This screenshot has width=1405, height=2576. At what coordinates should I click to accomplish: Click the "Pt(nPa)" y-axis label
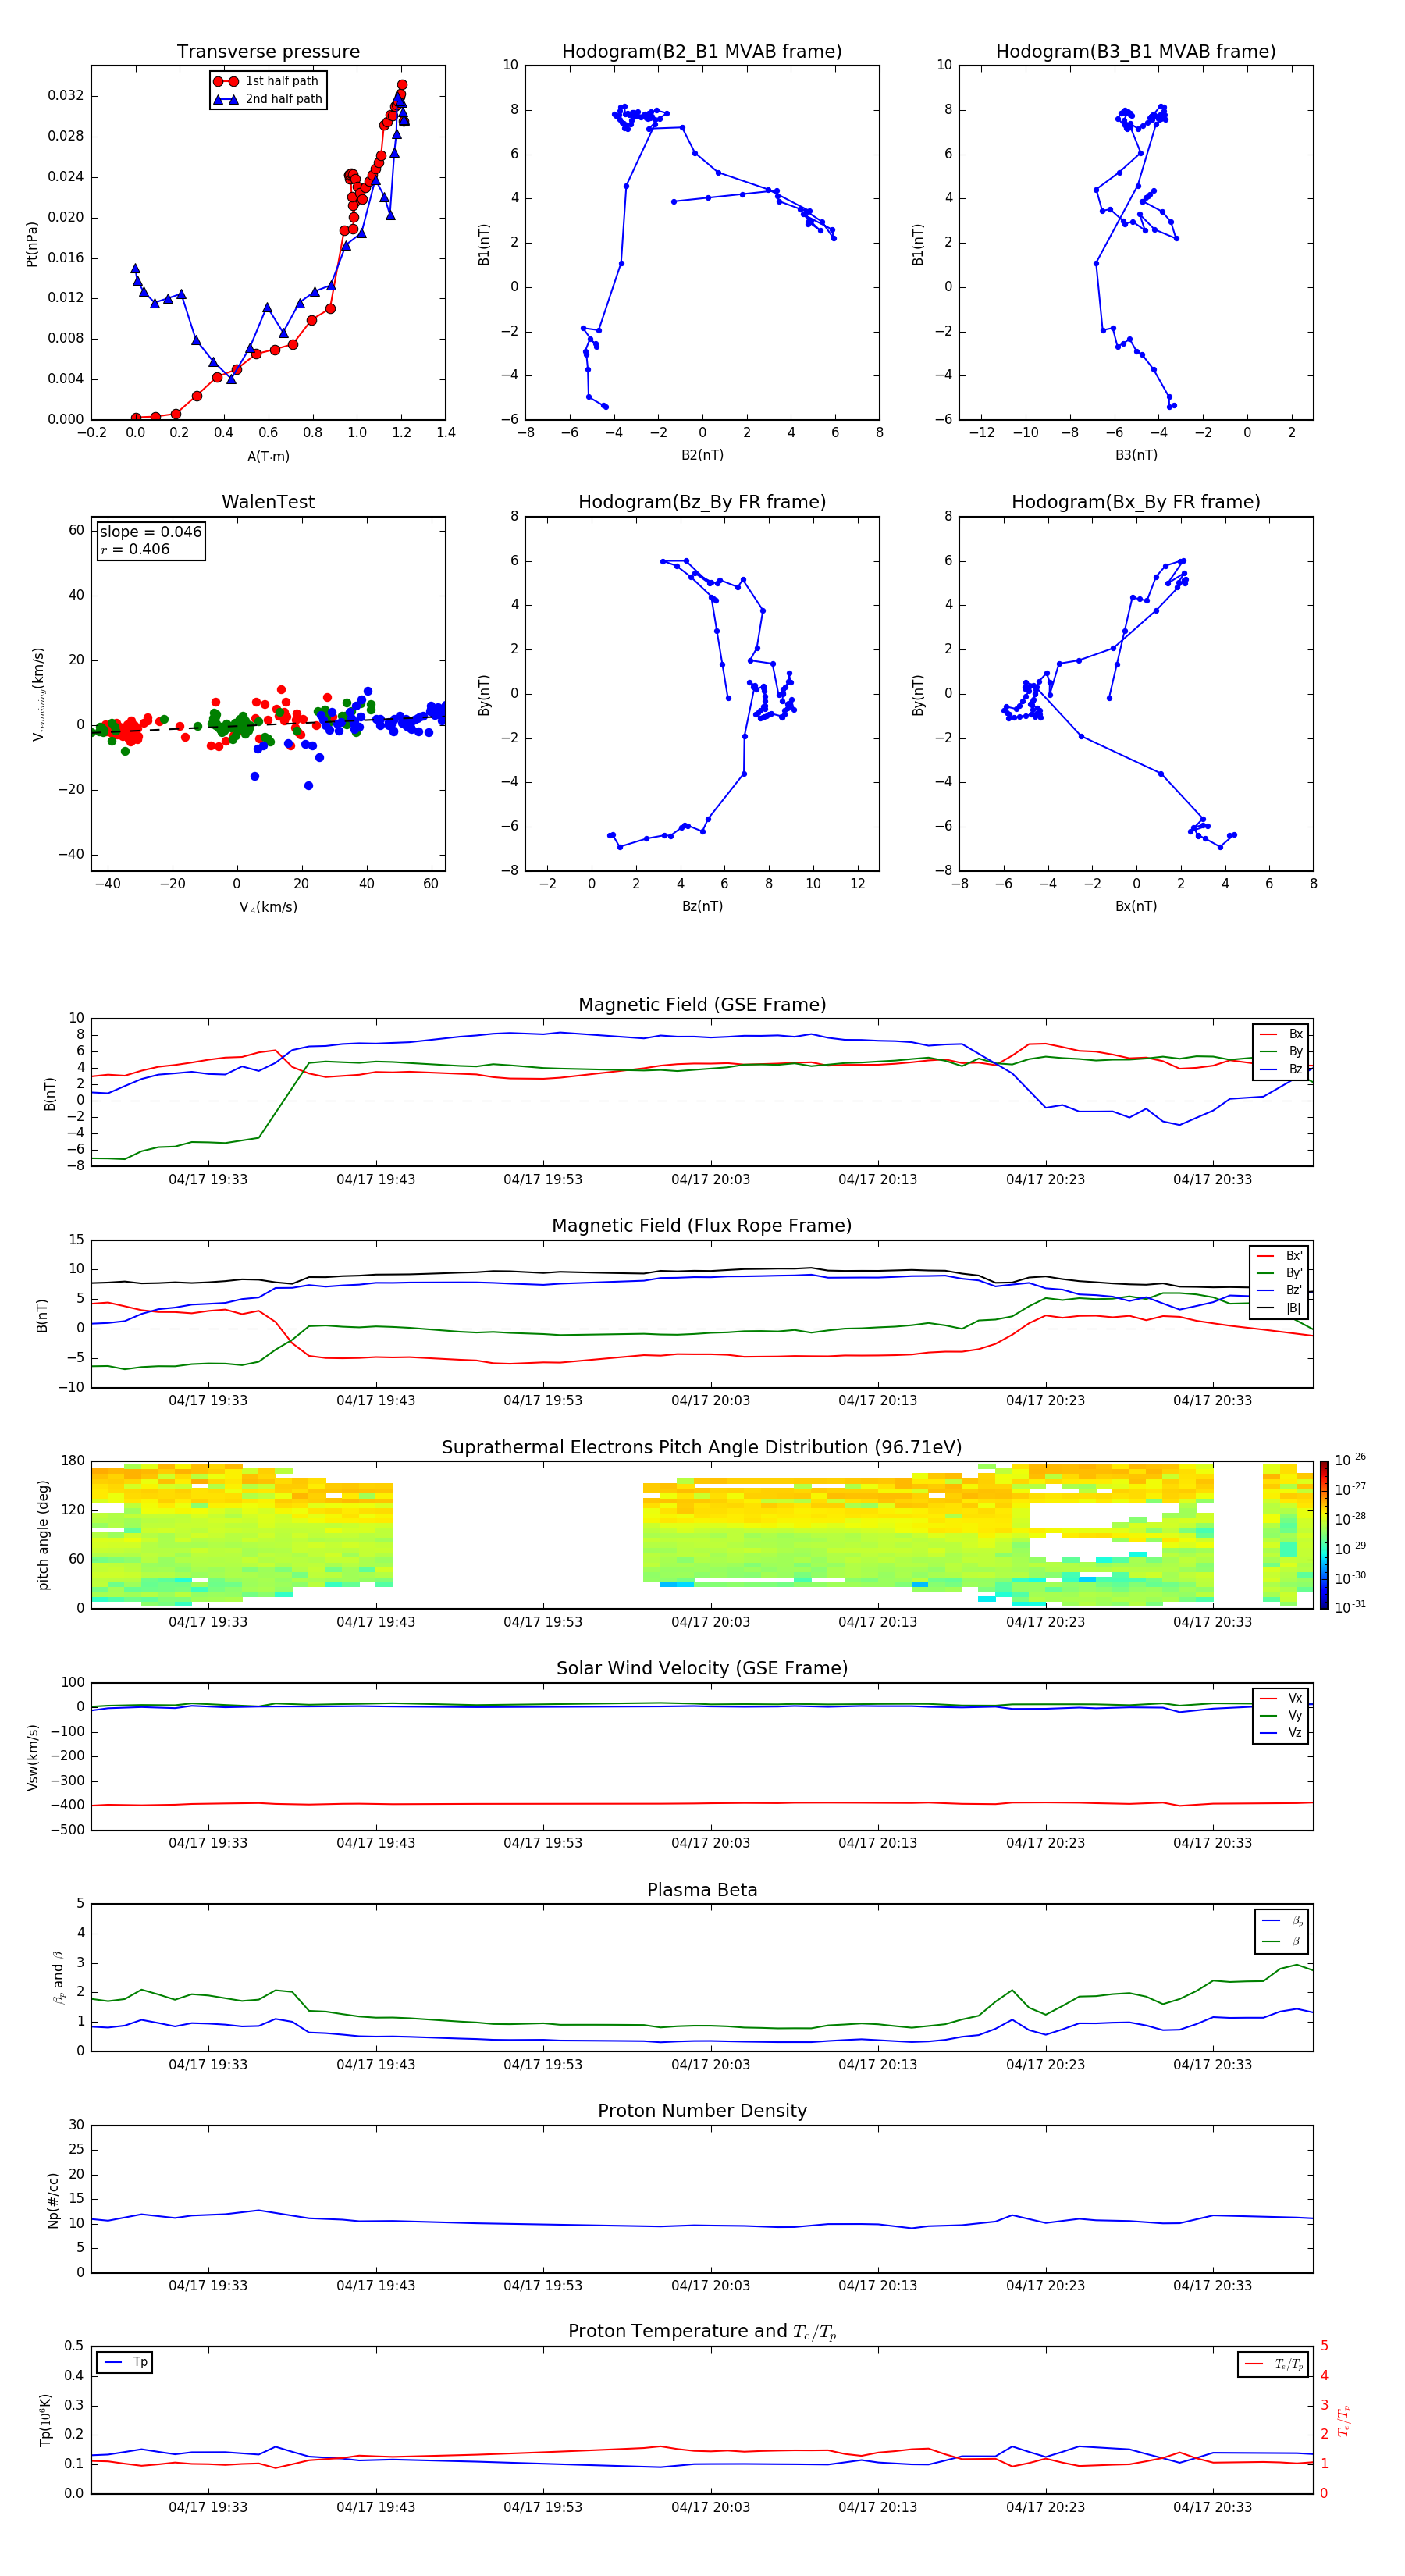pyautogui.click(x=32, y=243)
